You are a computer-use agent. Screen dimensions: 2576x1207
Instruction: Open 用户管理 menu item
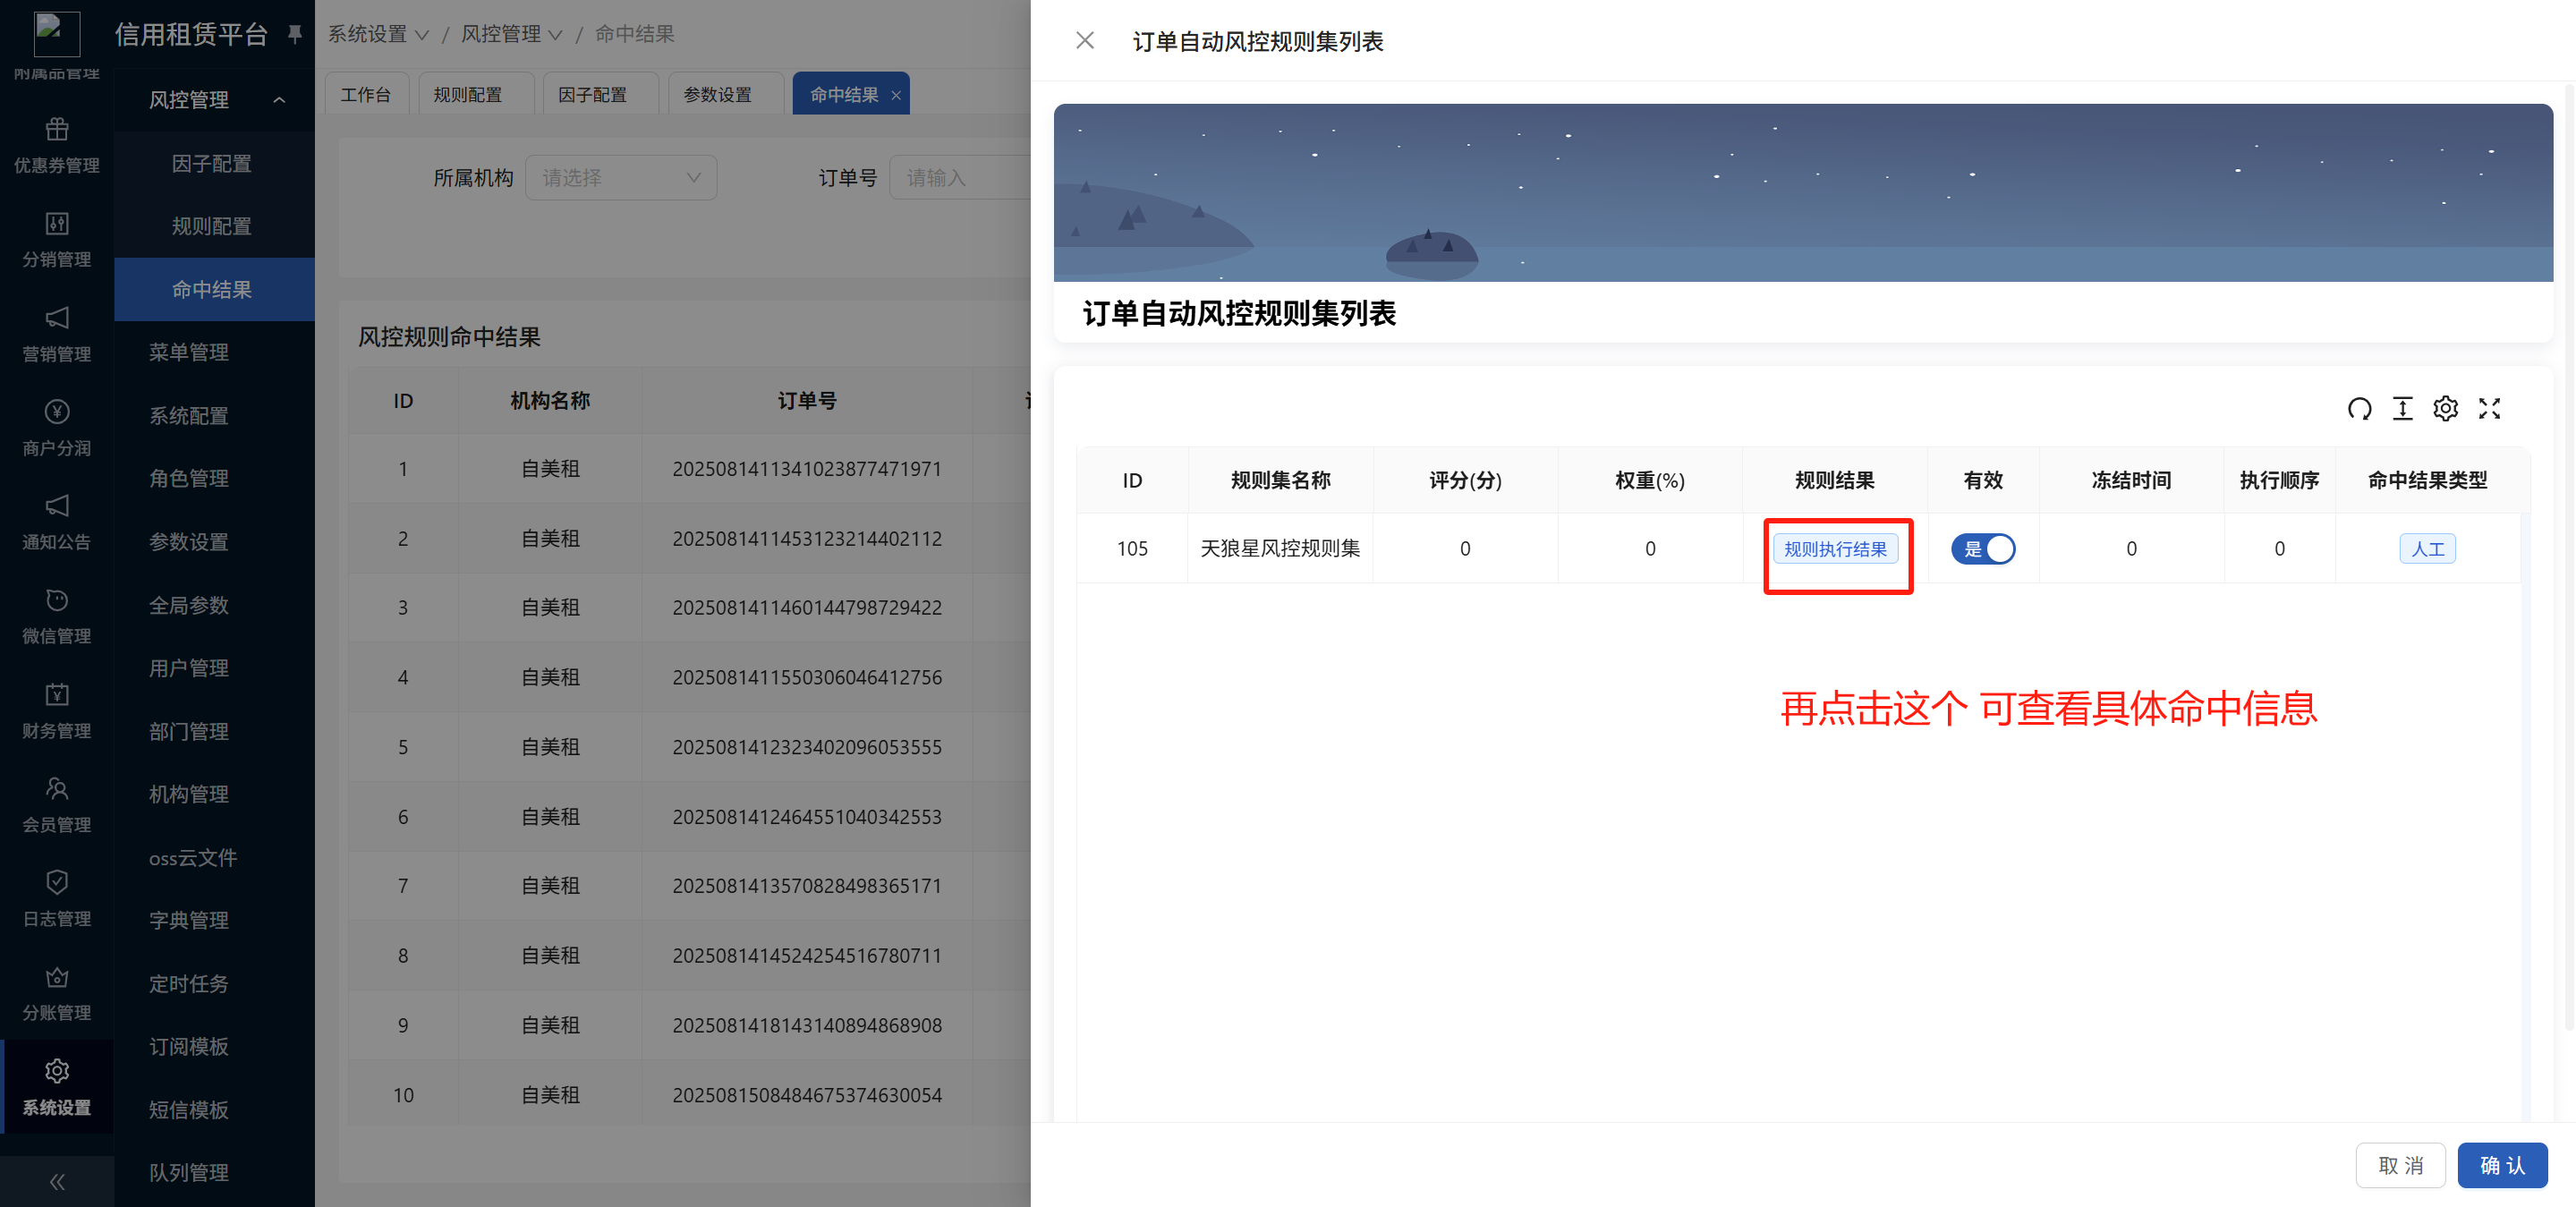point(189,668)
